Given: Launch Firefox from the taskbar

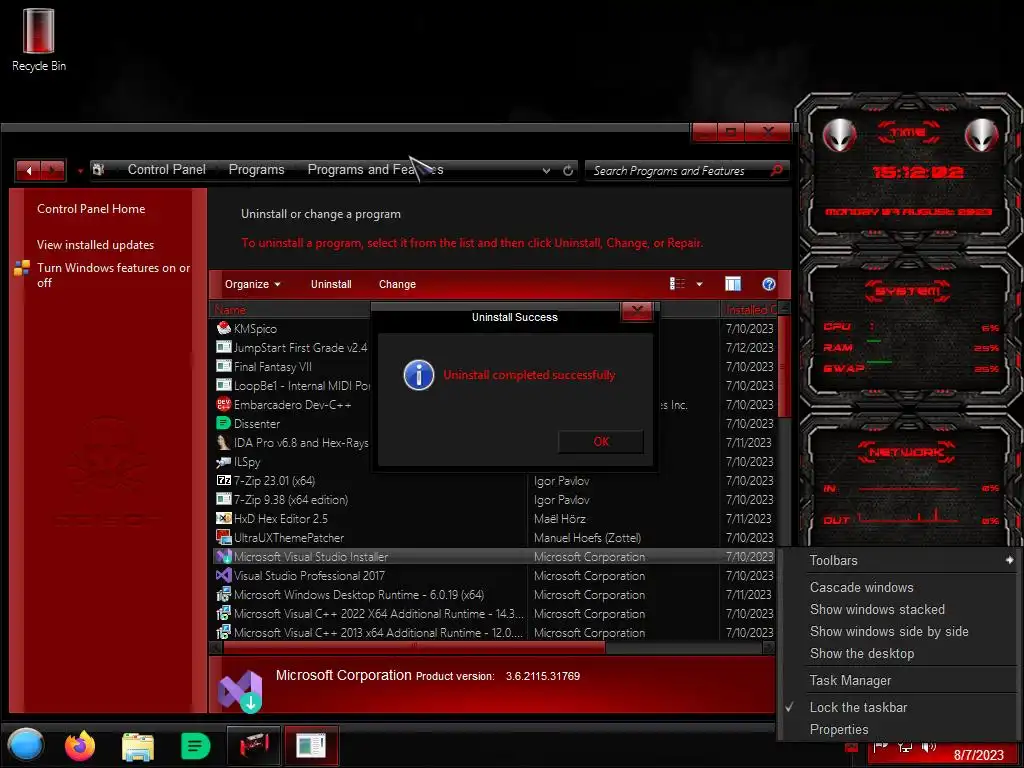Looking at the screenshot, I should [x=80, y=745].
